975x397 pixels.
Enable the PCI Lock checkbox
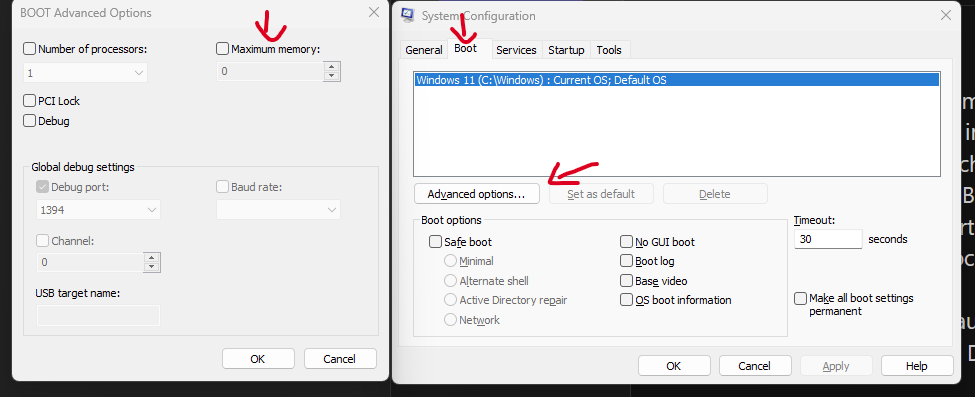click(x=29, y=101)
